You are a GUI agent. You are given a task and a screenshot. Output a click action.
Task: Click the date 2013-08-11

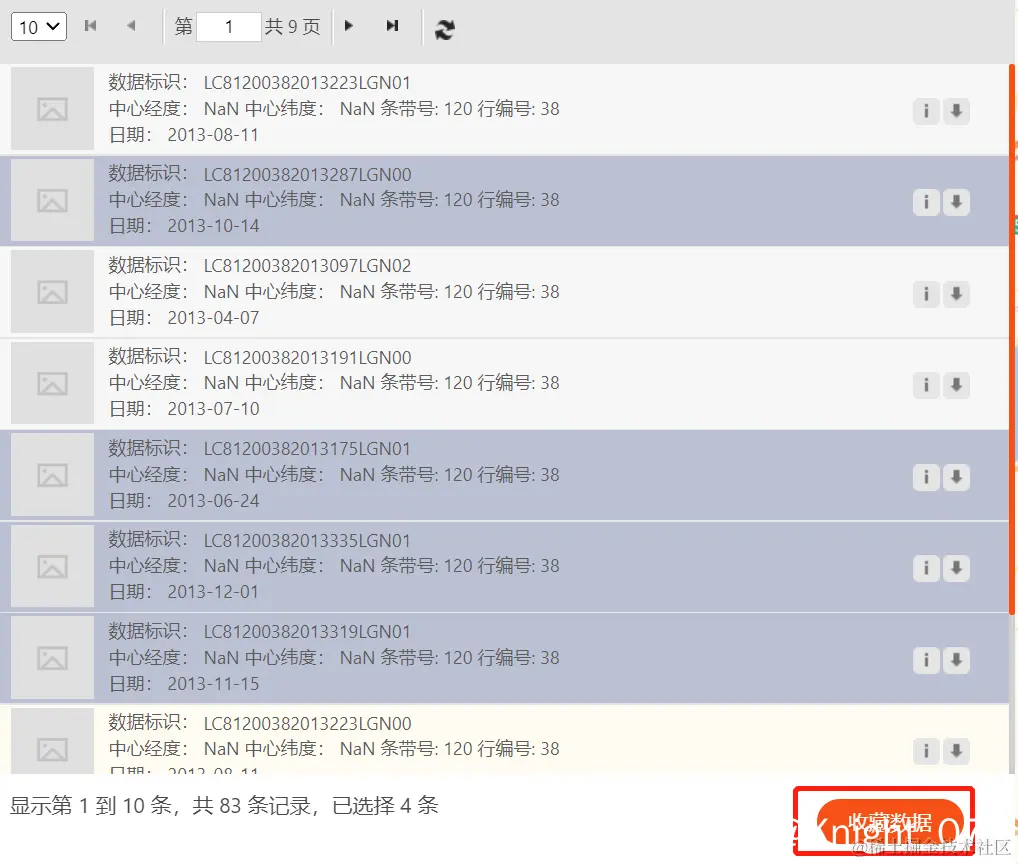[x=213, y=135]
